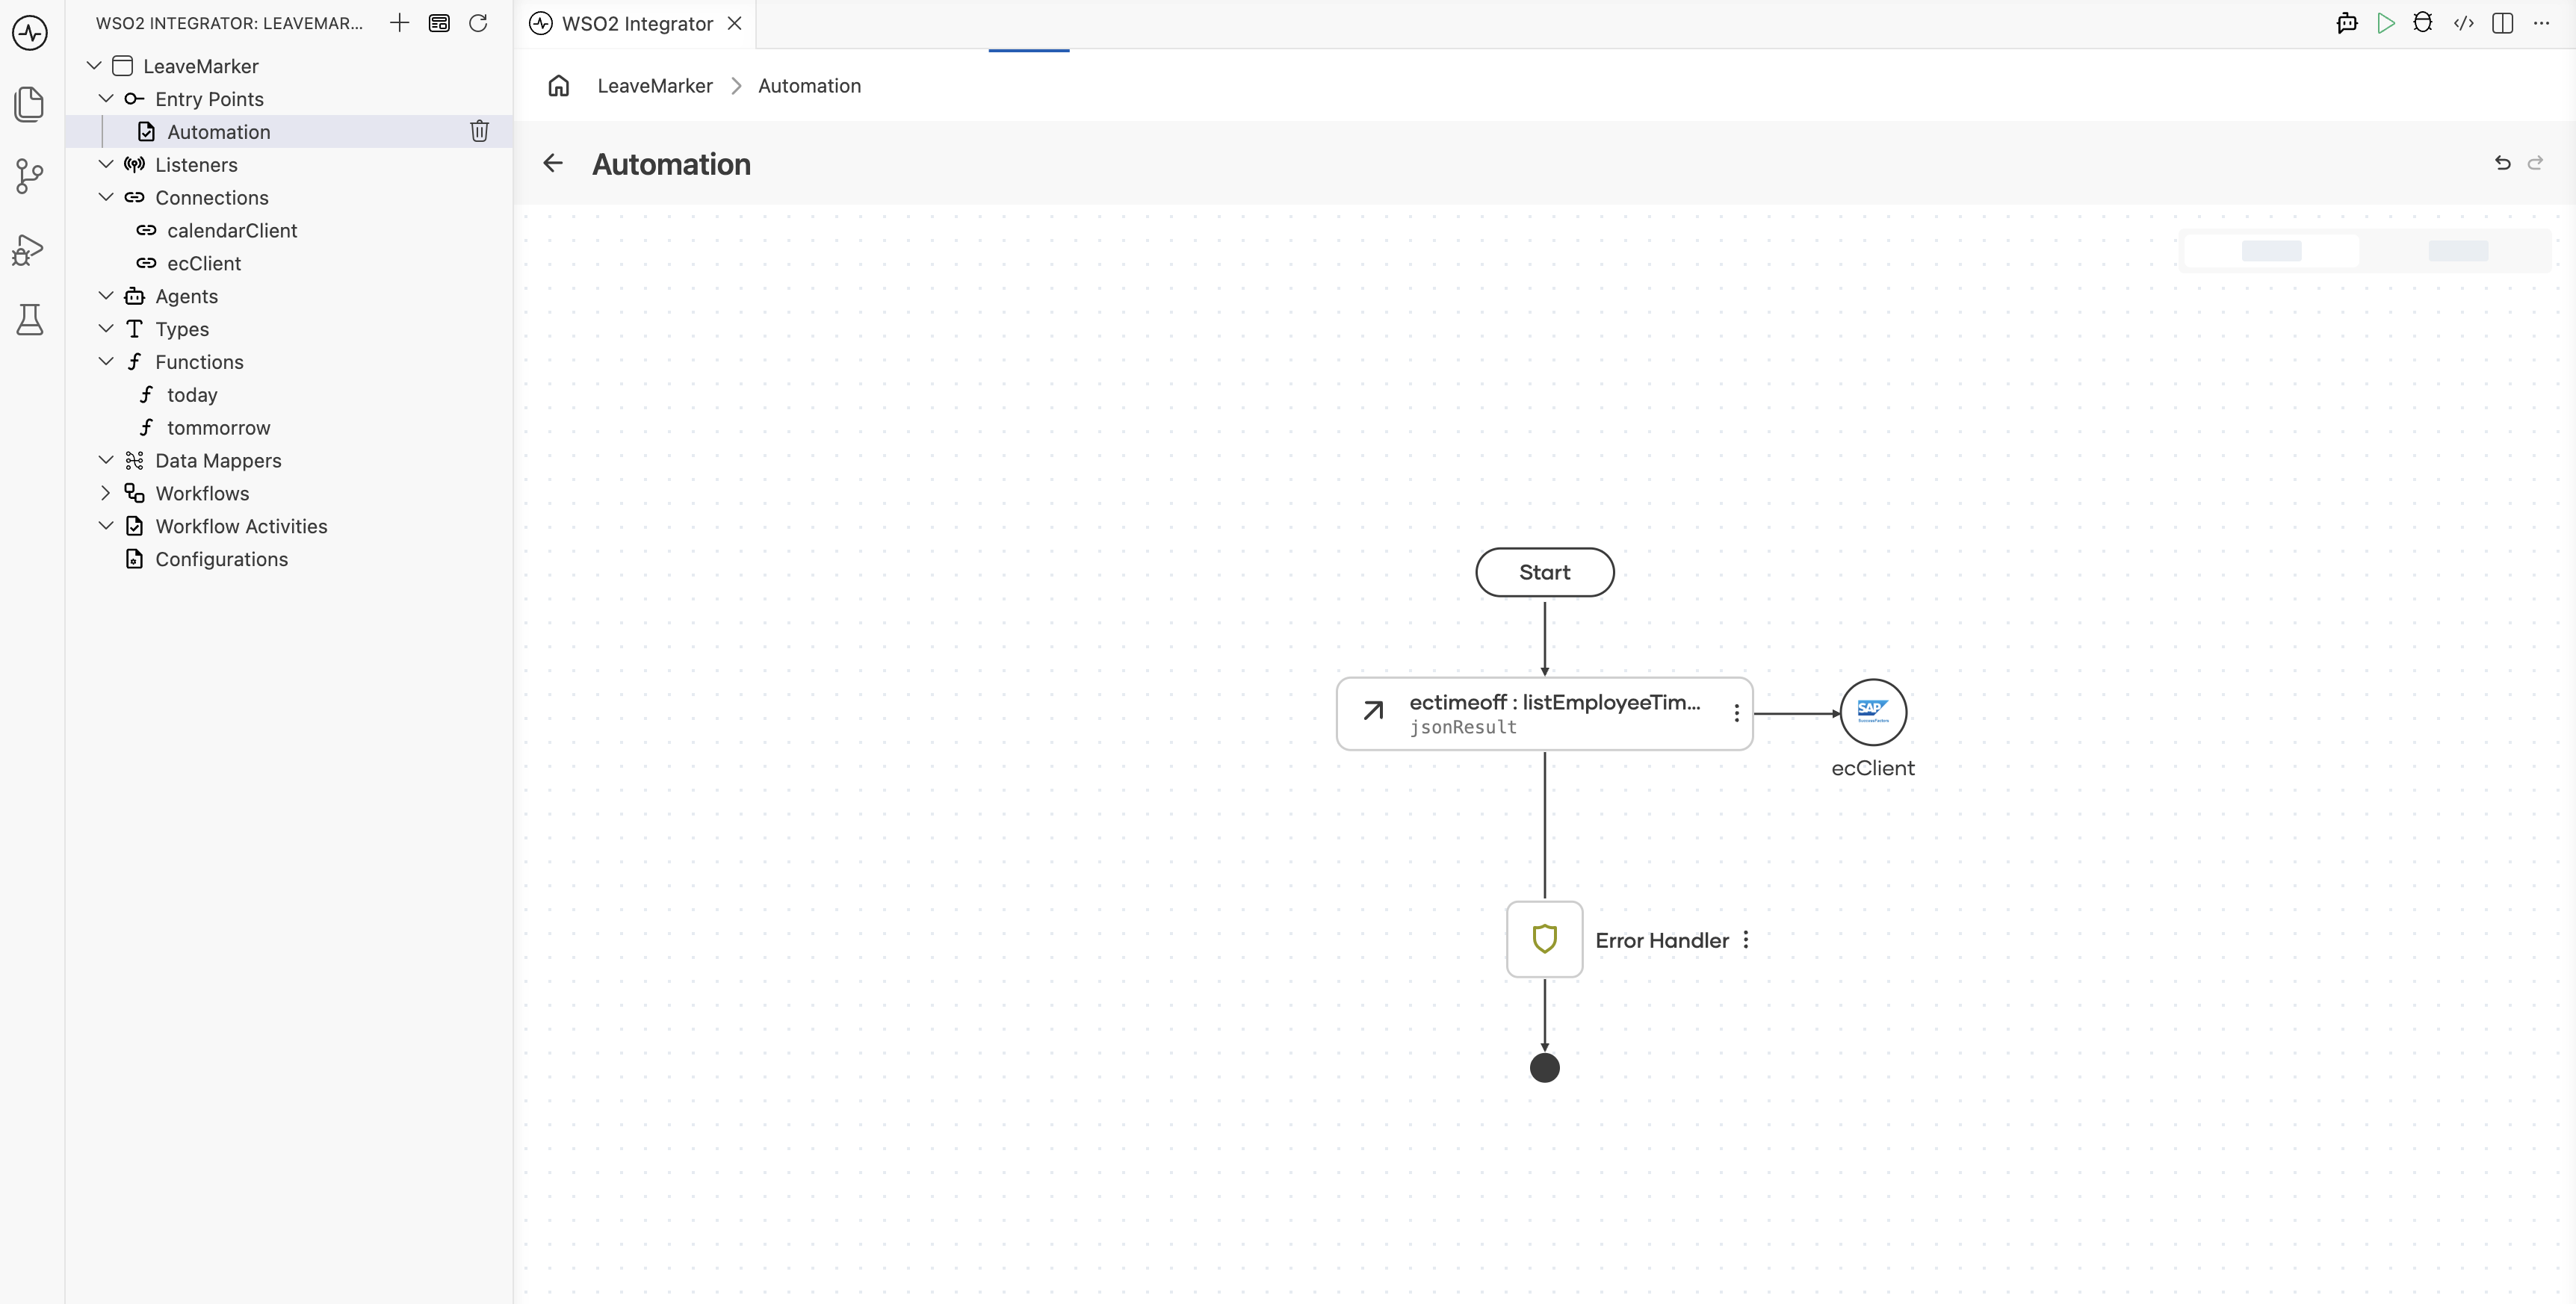Collapse the Entry Points section
Viewport: 2576px width, 1304px height.
[106, 99]
